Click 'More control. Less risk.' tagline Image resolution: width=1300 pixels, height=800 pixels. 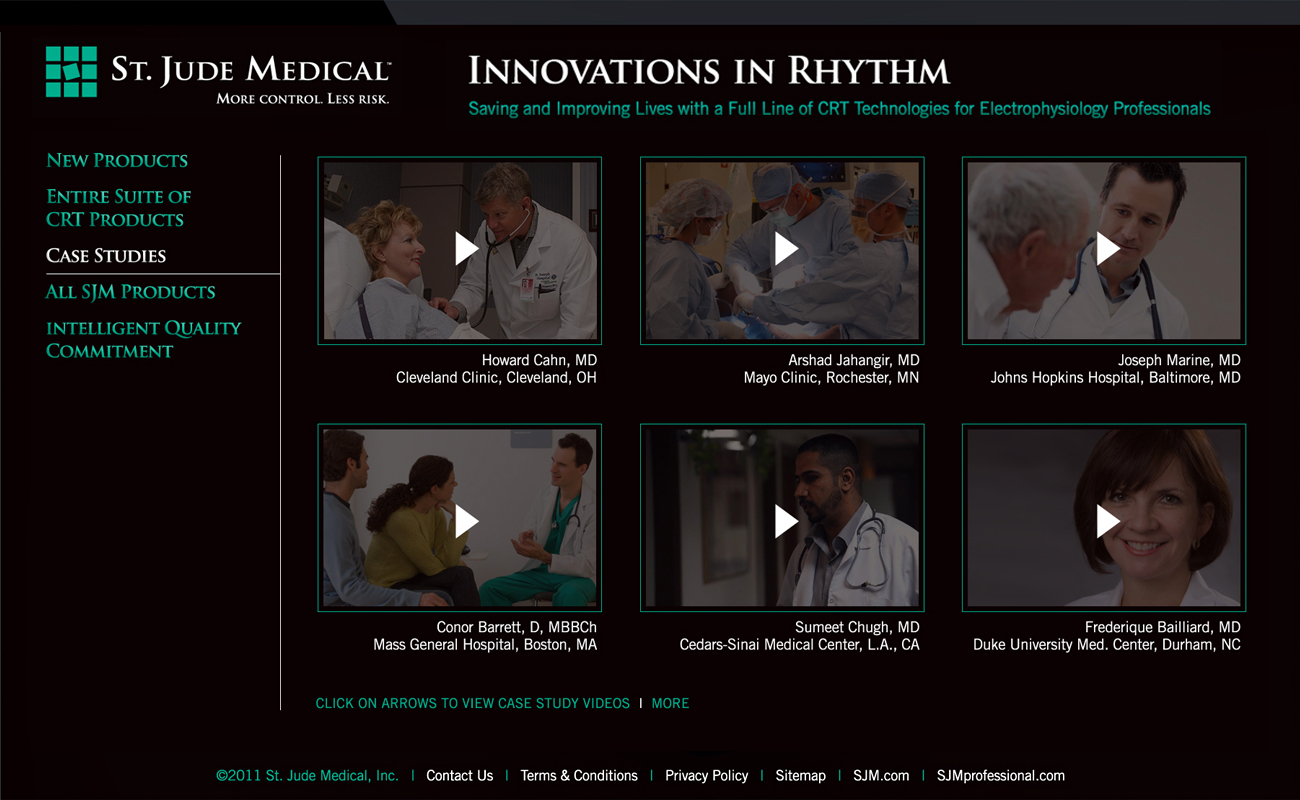pyautogui.click(x=303, y=98)
